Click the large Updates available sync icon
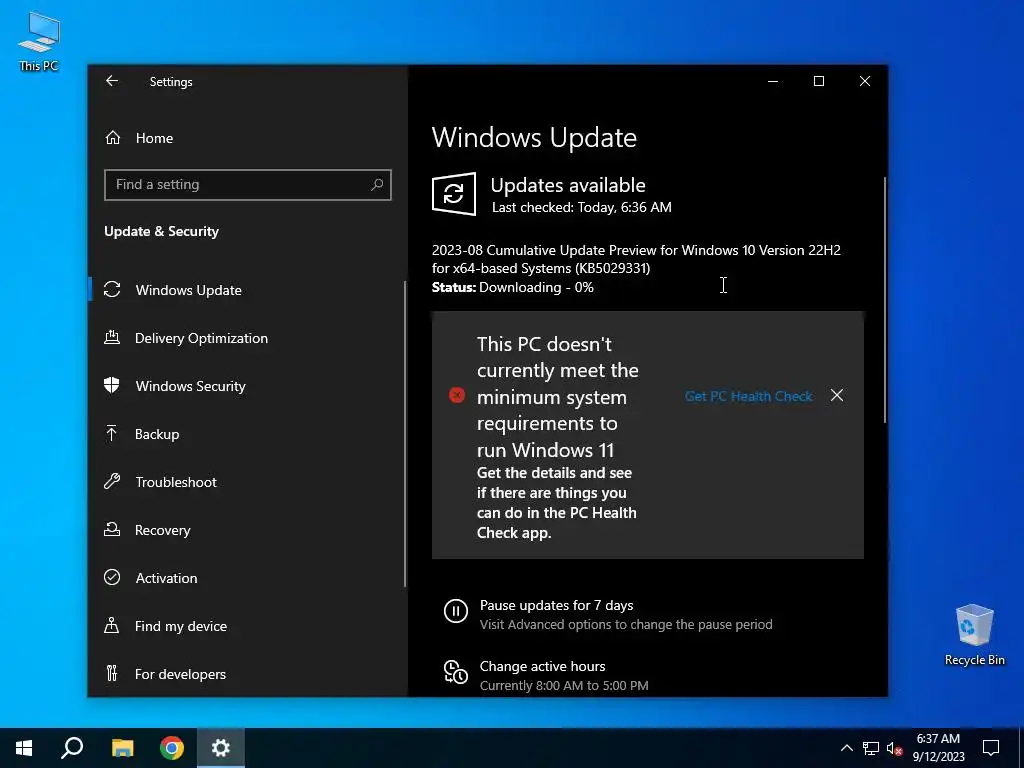 pyautogui.click(x=454, y=194)
